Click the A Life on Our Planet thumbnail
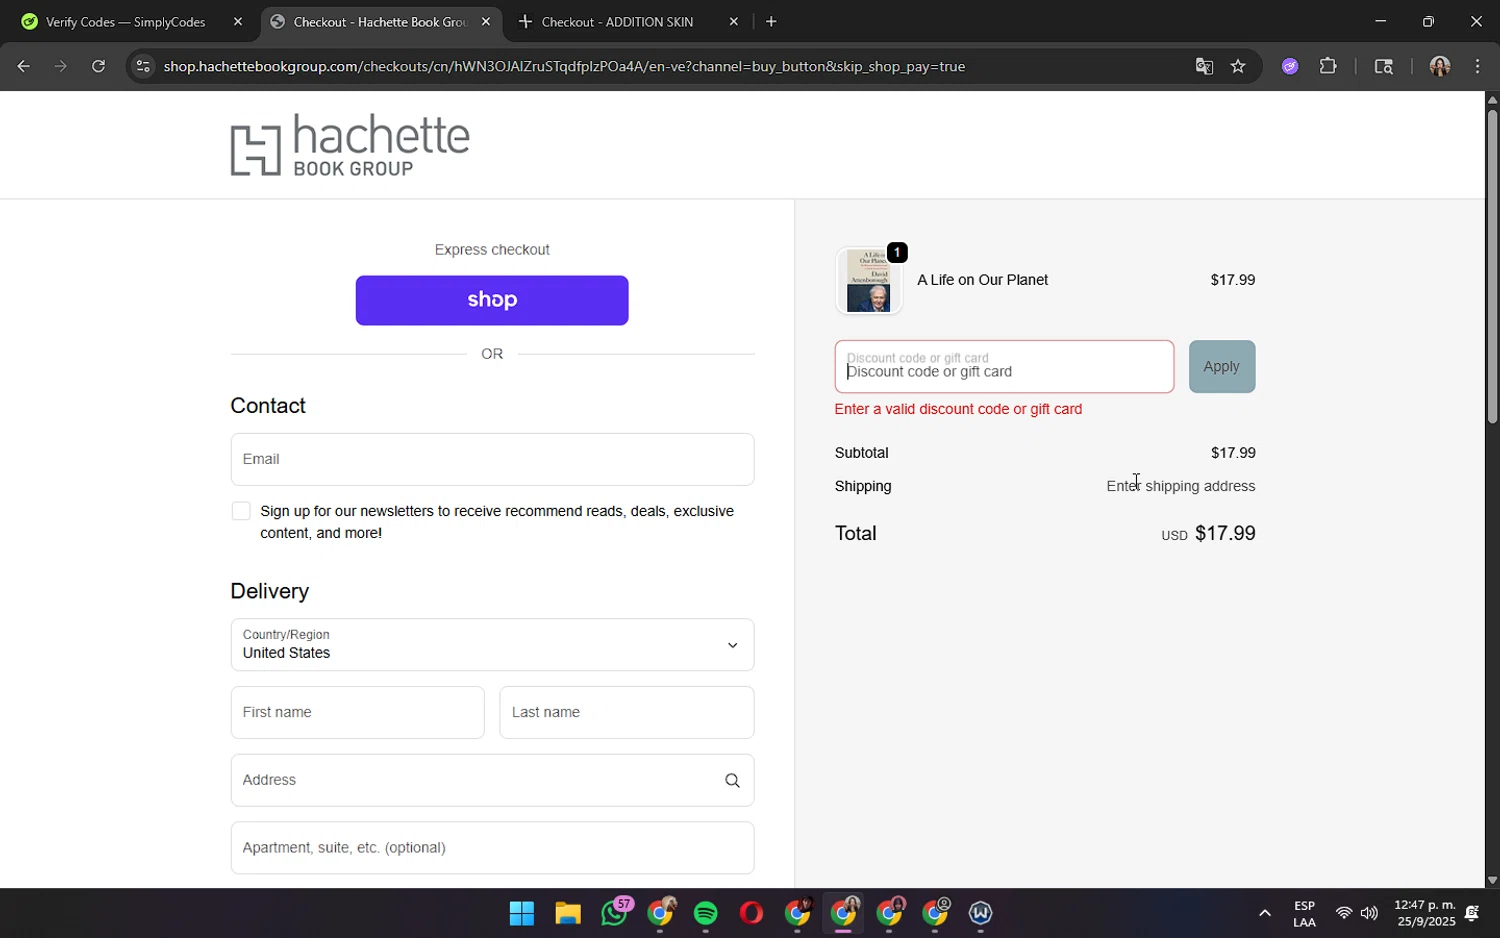1500x938 pixels. tap(868, 281)
